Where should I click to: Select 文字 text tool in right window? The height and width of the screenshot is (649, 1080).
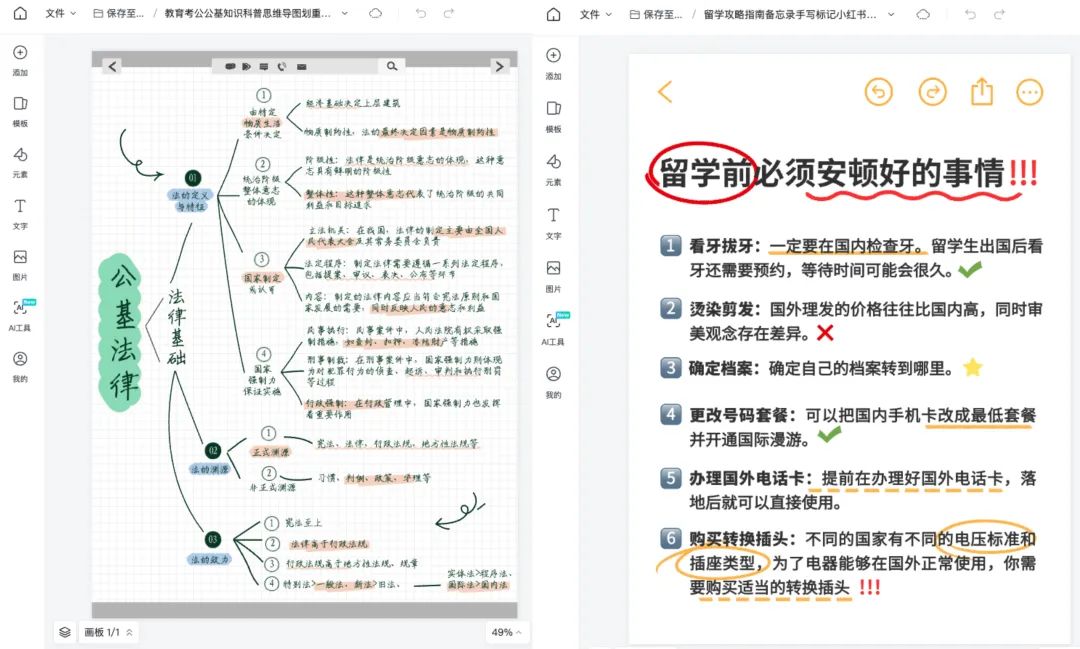(x=553, y=223)
